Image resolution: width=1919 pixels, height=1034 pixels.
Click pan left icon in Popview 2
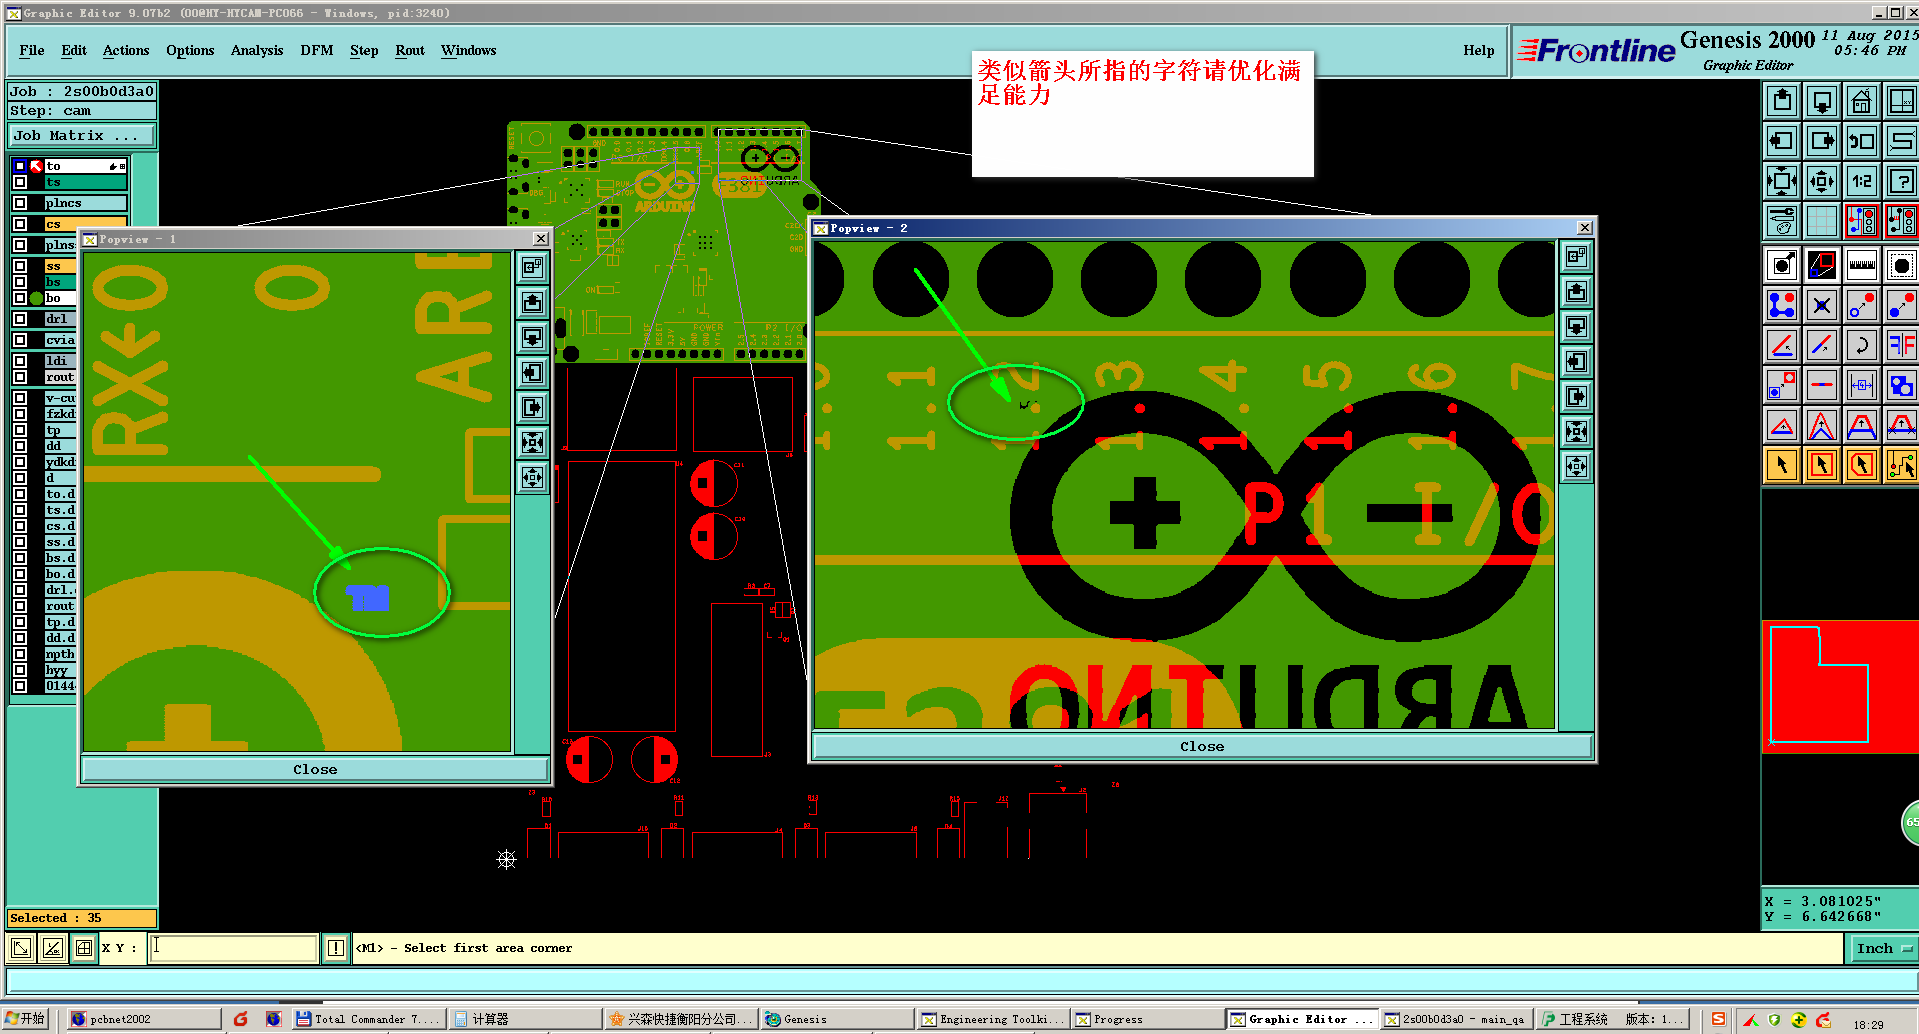pos(1576,361)
